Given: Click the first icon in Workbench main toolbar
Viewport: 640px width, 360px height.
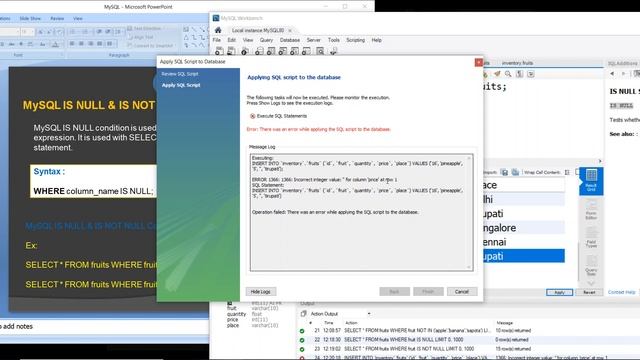Looking at the screenshot, I should (219, 51).
